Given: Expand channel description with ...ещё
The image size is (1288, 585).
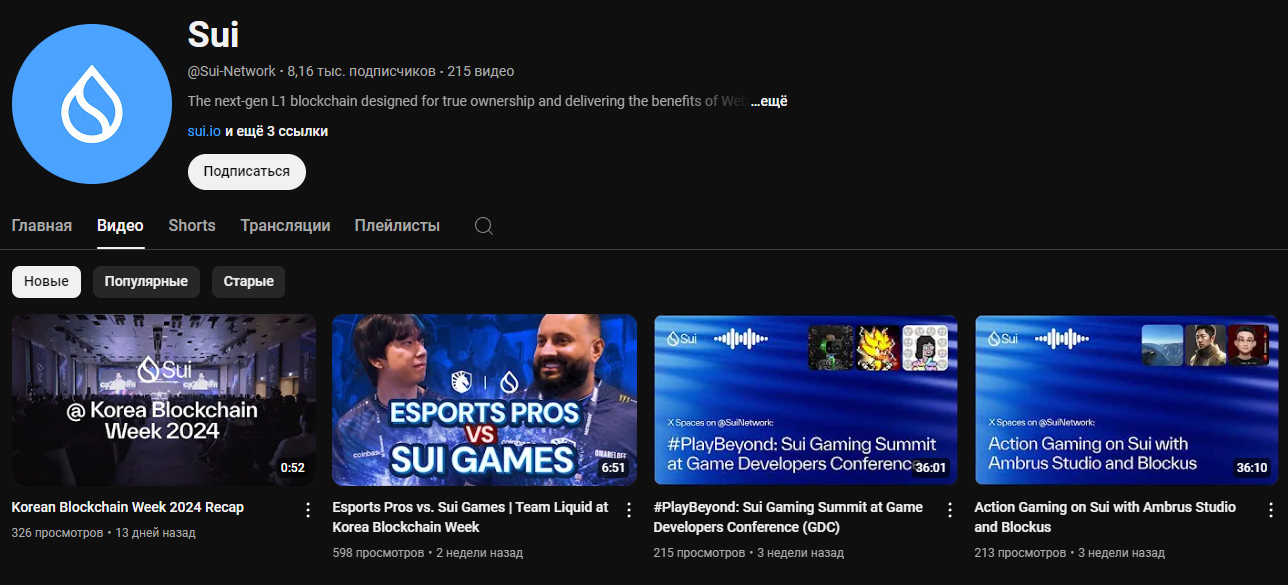Looking at the screenshot, I should pyautogui.click(x=769, y=101).
